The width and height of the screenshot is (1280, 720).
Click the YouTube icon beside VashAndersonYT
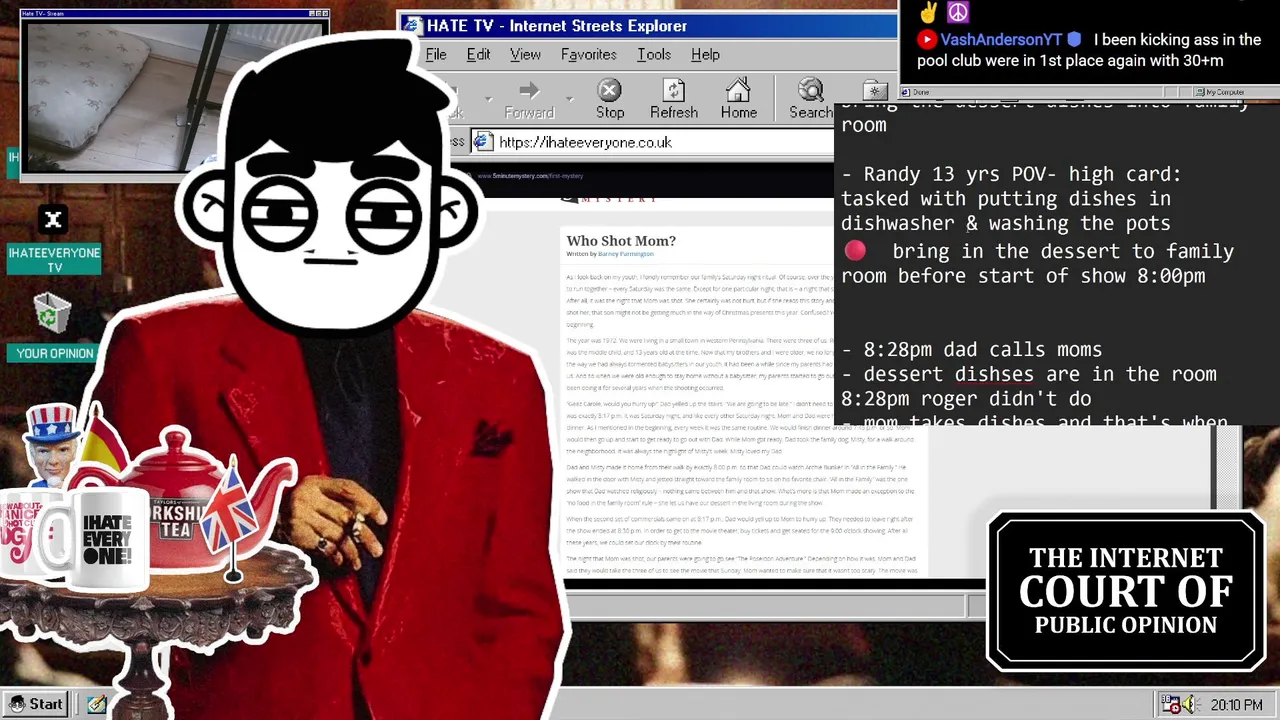coord(927,40)
